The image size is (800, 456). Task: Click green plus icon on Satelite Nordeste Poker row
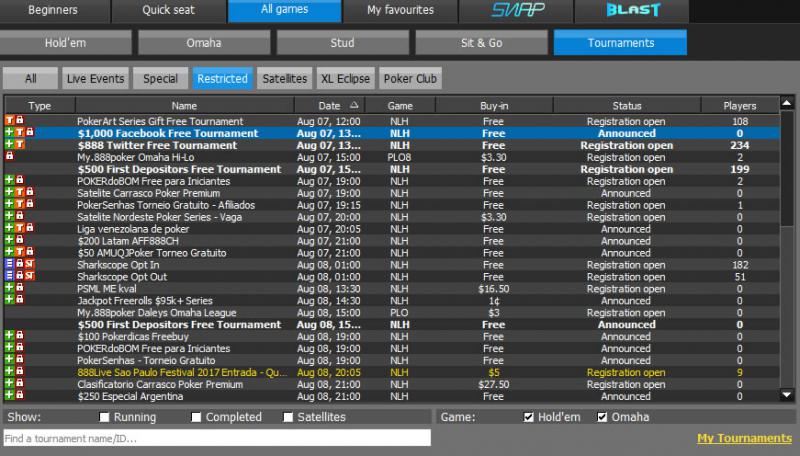pos(9,216)
